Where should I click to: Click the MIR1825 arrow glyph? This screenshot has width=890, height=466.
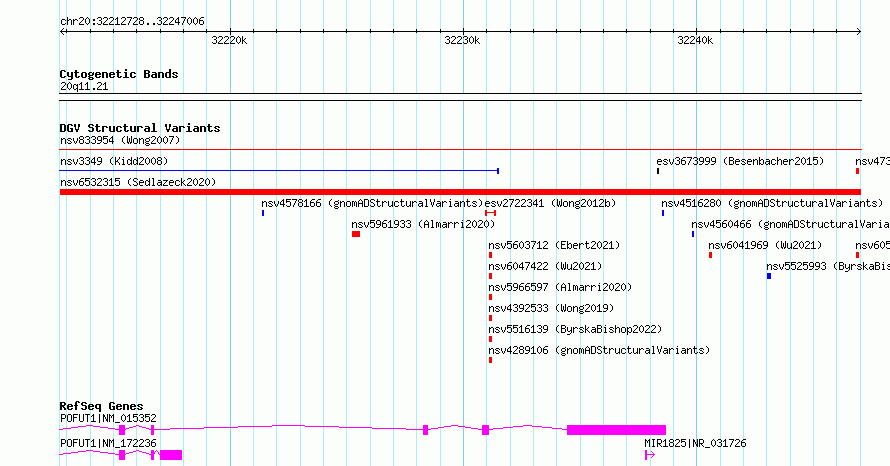point(650,455)
